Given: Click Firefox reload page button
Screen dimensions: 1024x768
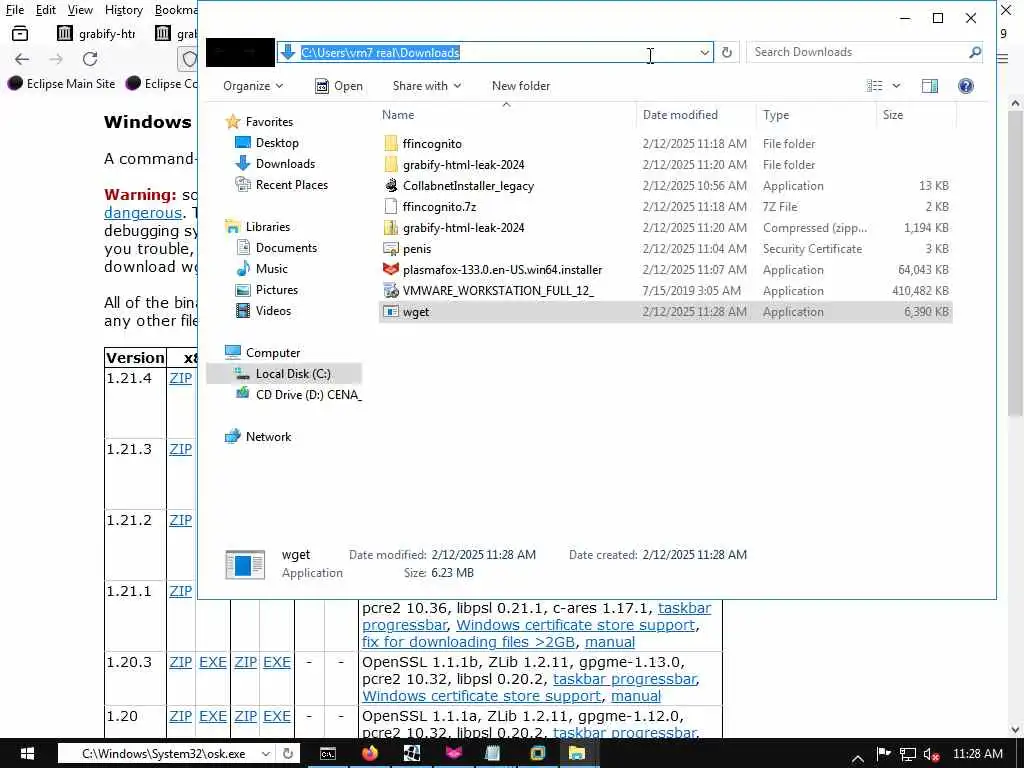Looking at the screenshot, I should [90, 59].
